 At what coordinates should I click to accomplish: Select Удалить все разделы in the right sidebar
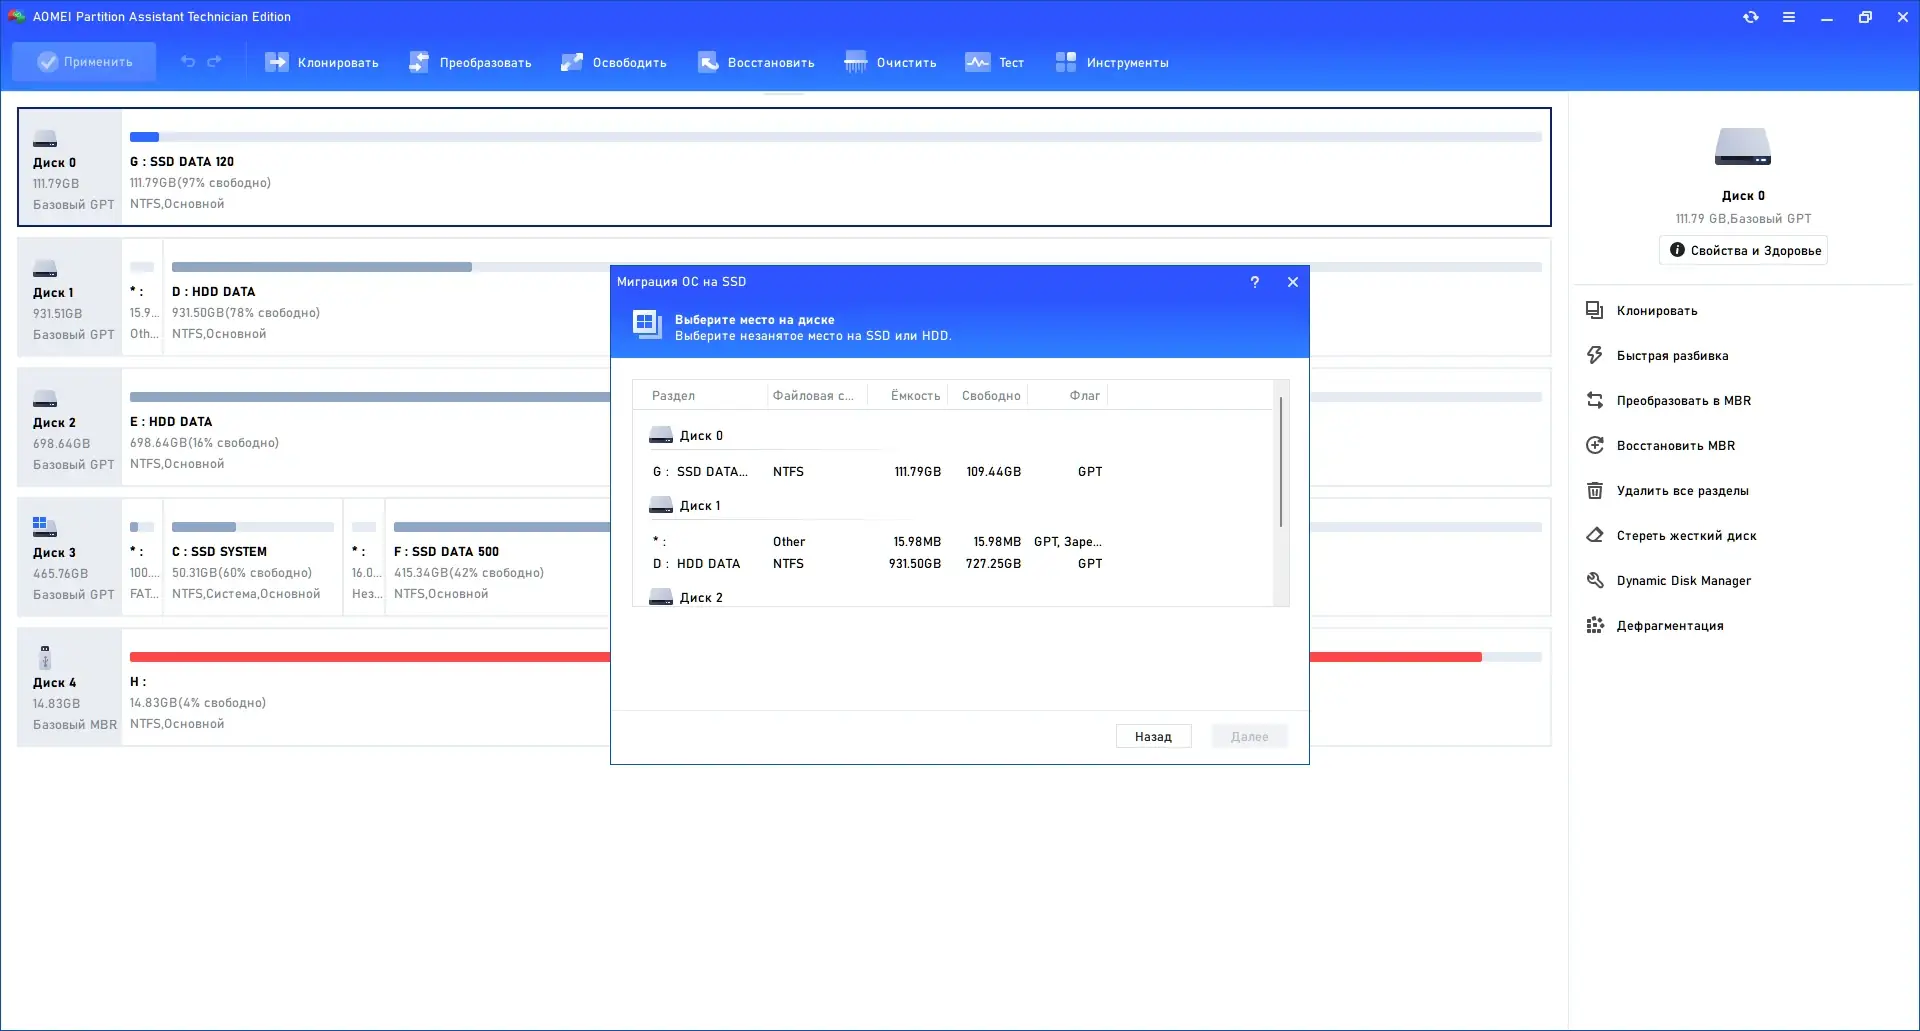point(1683,490)
